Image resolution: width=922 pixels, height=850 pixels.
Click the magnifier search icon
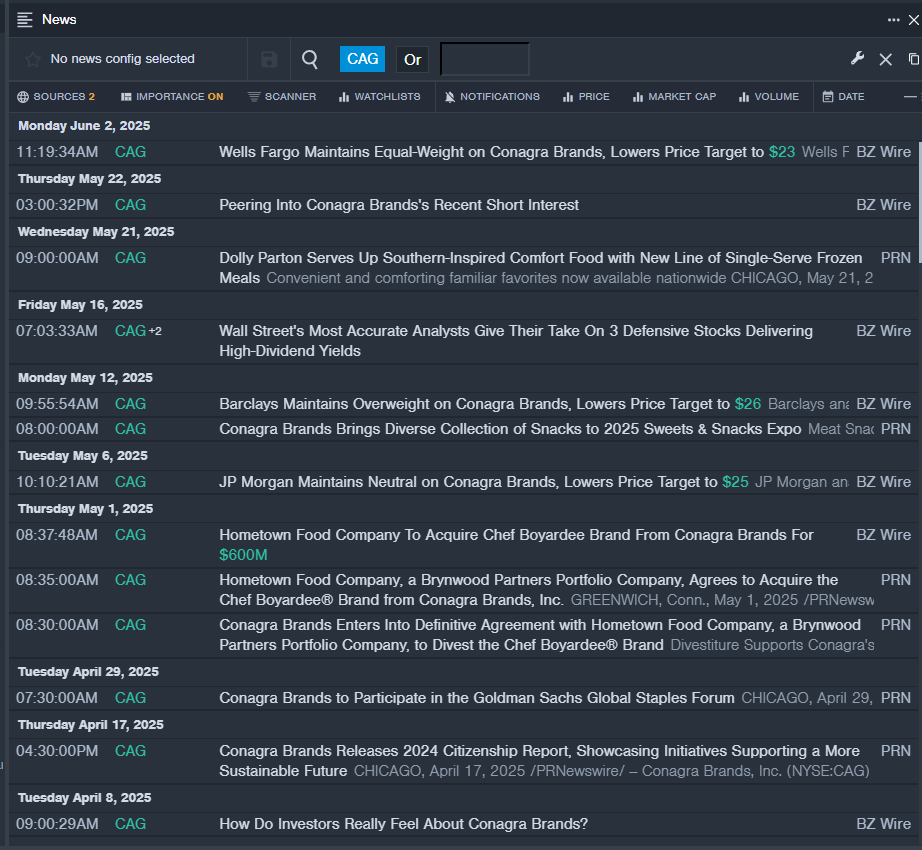pyautogui.click(x=310, y=59)
